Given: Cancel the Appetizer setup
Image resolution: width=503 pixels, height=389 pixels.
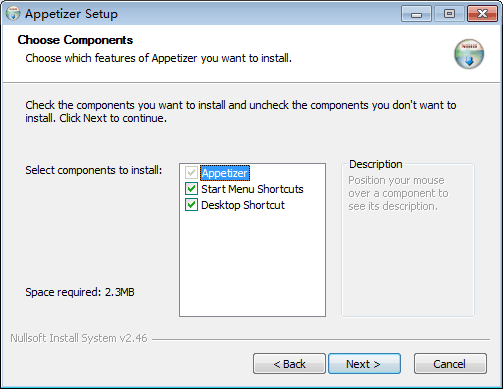Looking at the screenshot, I should 450,364.
